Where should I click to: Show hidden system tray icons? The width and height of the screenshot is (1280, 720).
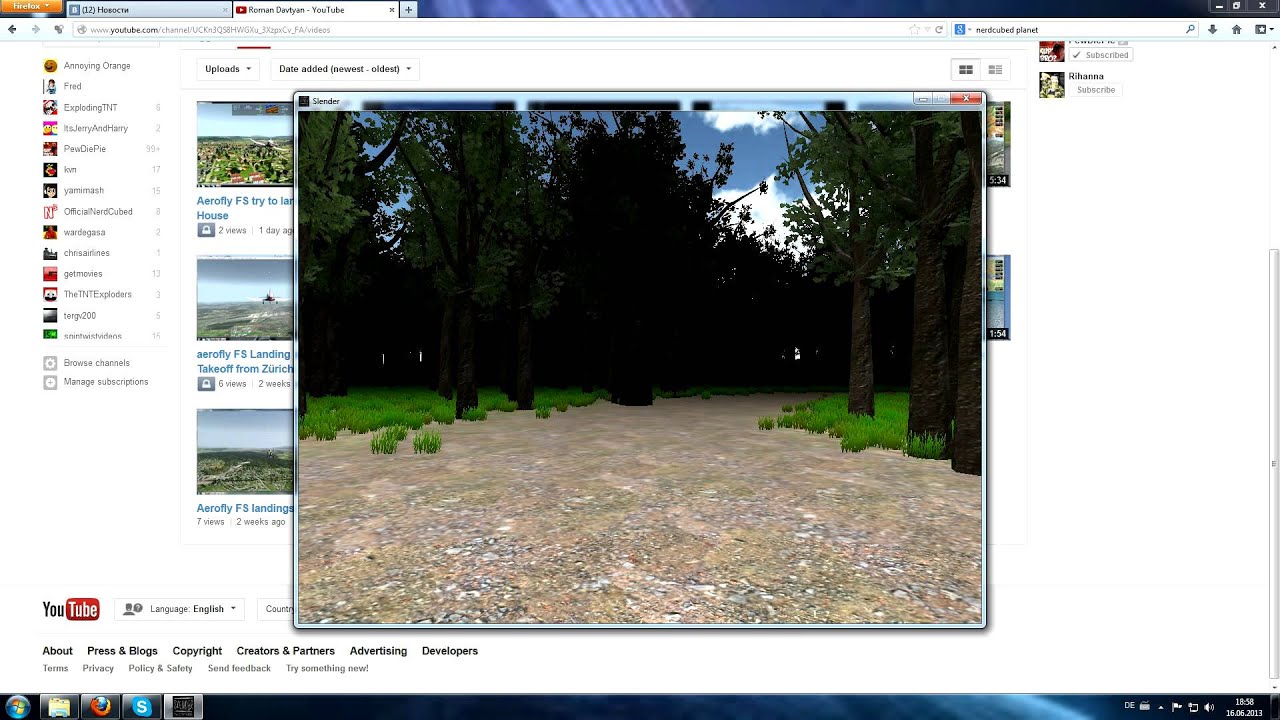[1162, 707]
